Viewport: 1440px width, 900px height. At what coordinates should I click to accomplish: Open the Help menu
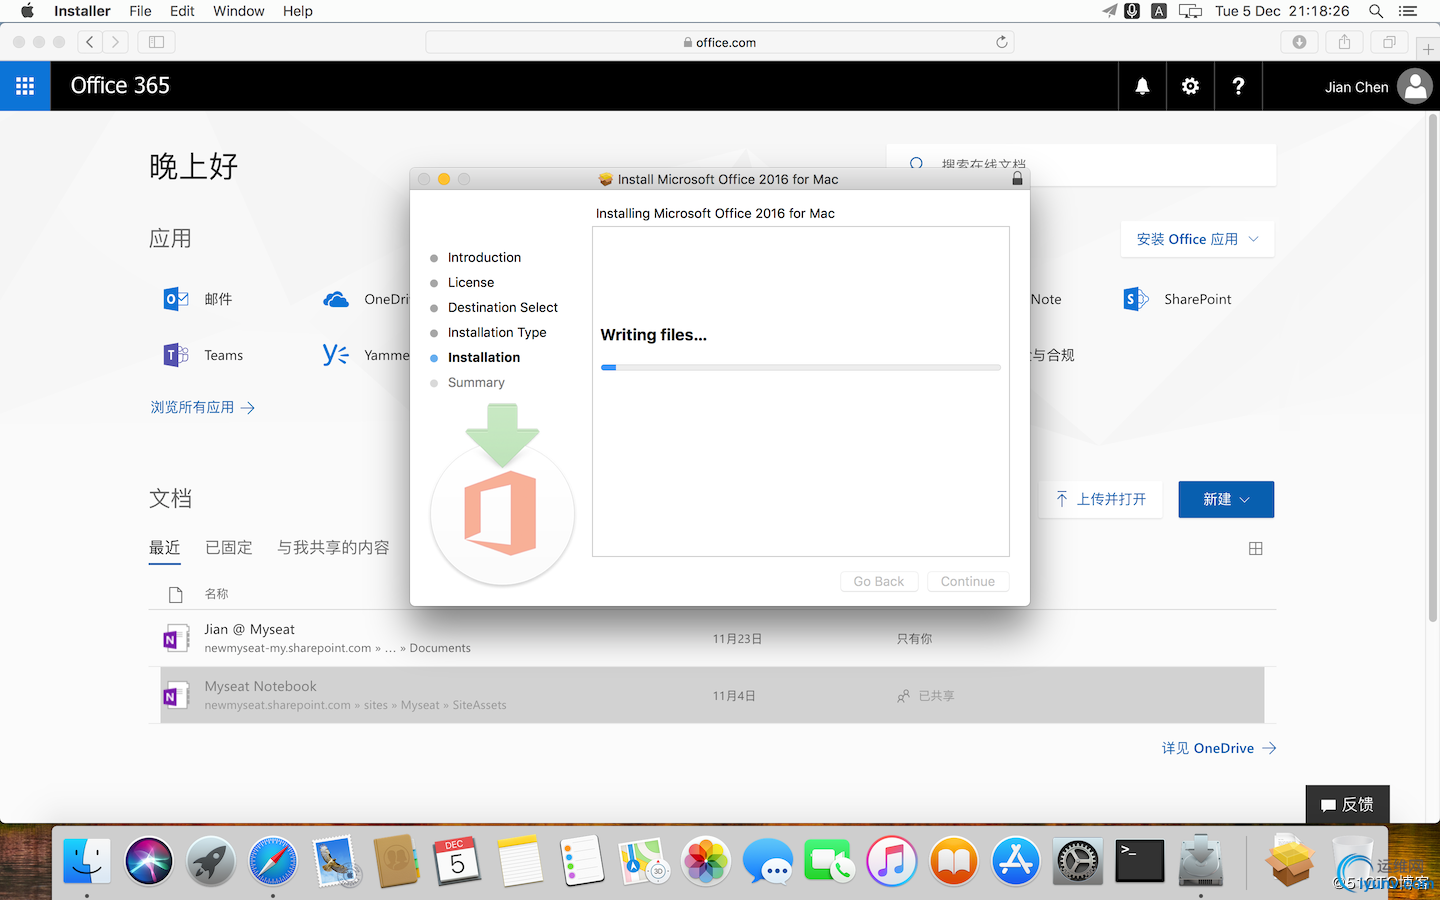click(298, 11)
